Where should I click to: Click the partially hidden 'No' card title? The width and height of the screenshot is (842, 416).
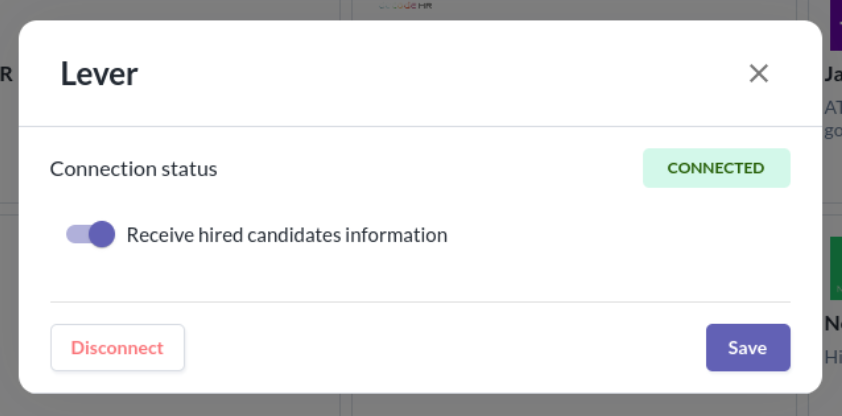pyautogui.click(x=833, y=324)
